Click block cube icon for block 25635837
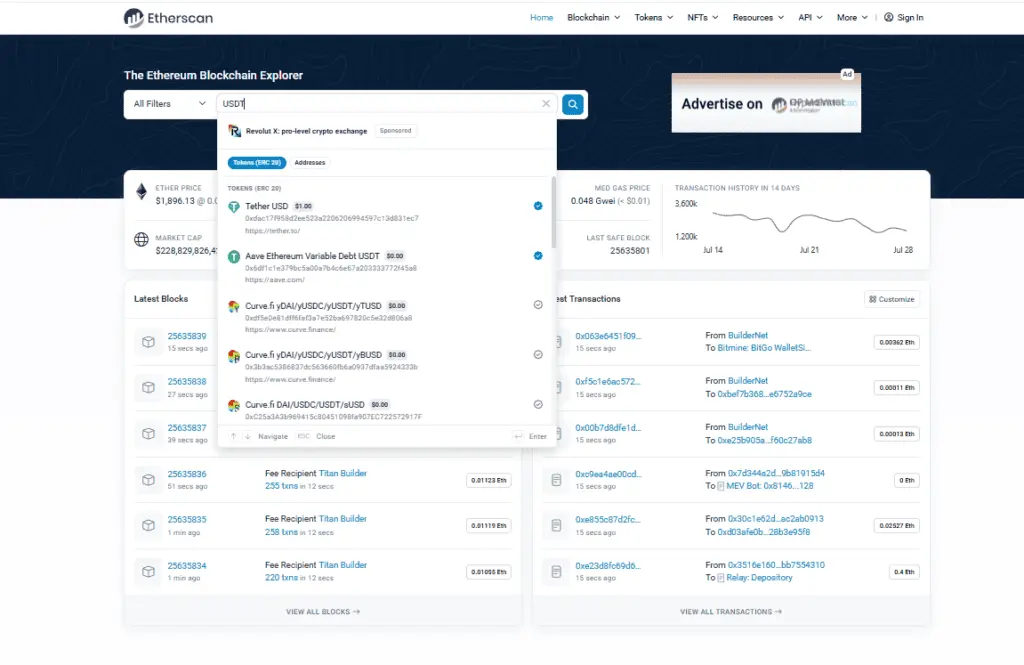 pos(149,434)
